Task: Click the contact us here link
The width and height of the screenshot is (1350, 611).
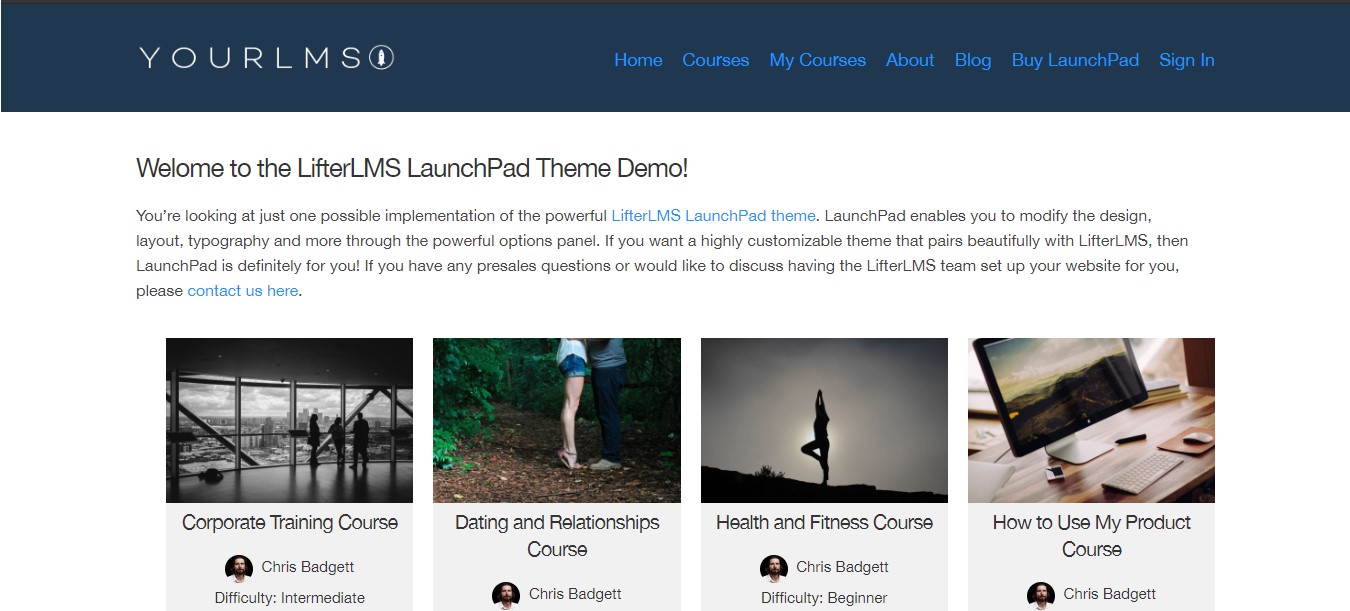Action: pos(243,291)
